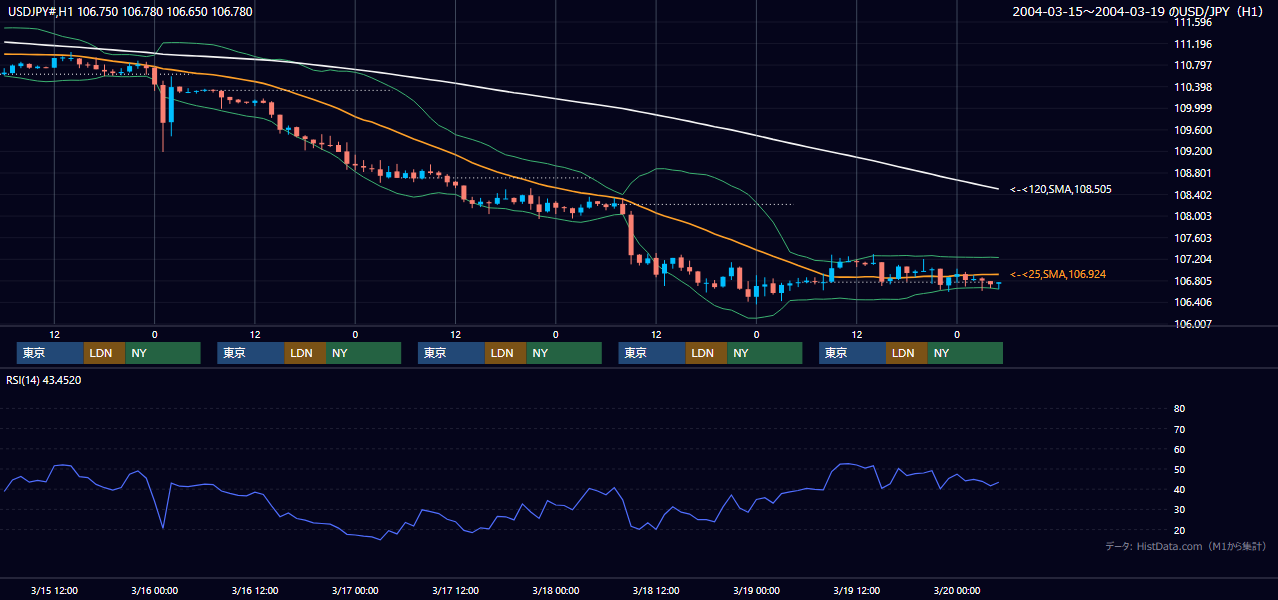
Task: Click the rightmost 東京 session block
Action: [852, 353]
